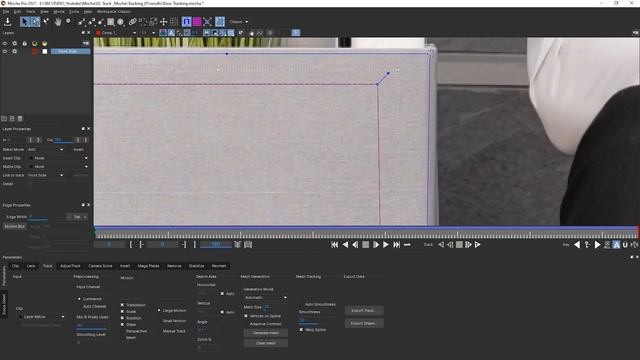Track backwards
This screenshot has height=360, width=640.
coord(441,244)
